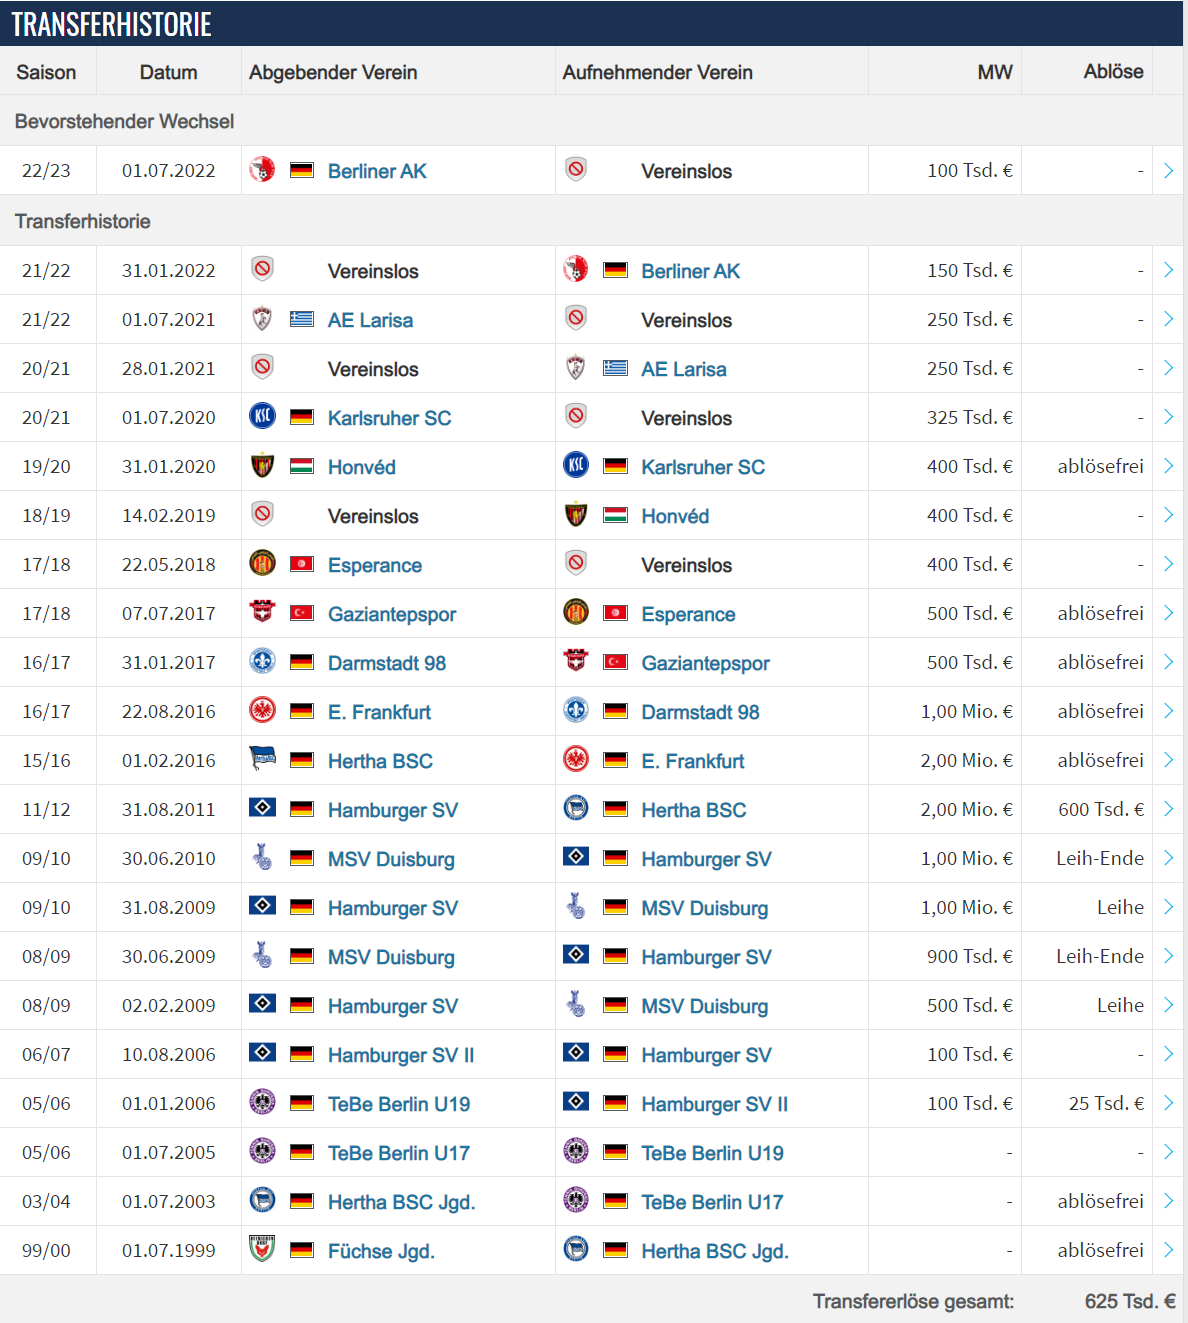Open details arrow for the 31.01.2020 transfer
The height and width of the screenshot is (1323, 1188).
click(1168, 466)
